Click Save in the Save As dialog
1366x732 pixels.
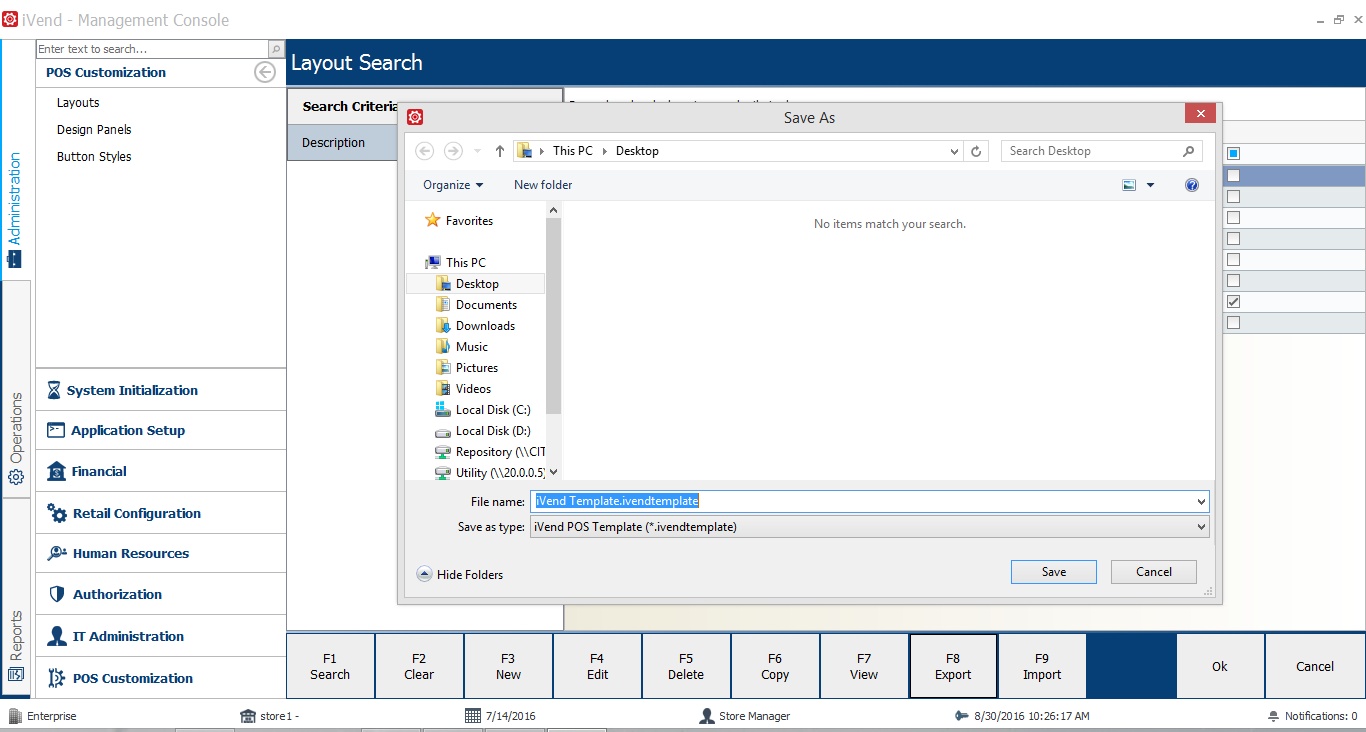pos(1054,572)
